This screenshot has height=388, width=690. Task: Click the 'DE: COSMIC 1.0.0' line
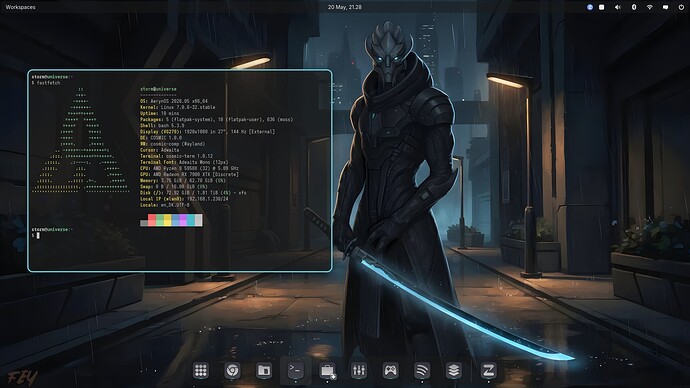coord(161,138)
